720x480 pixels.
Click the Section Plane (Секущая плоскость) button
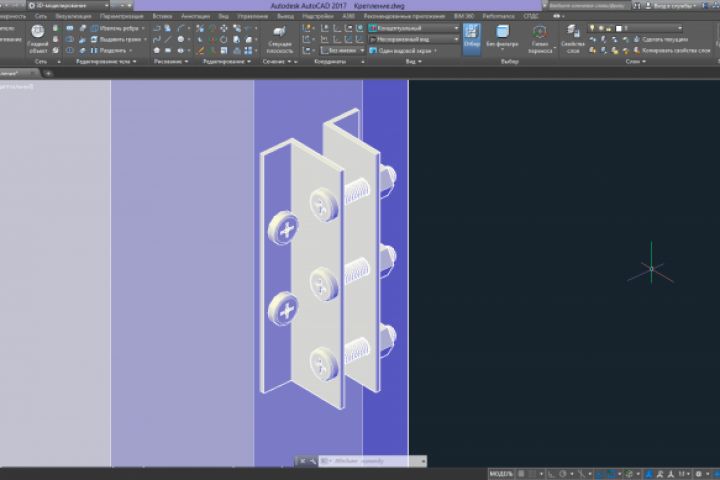(x=279, y=40)
